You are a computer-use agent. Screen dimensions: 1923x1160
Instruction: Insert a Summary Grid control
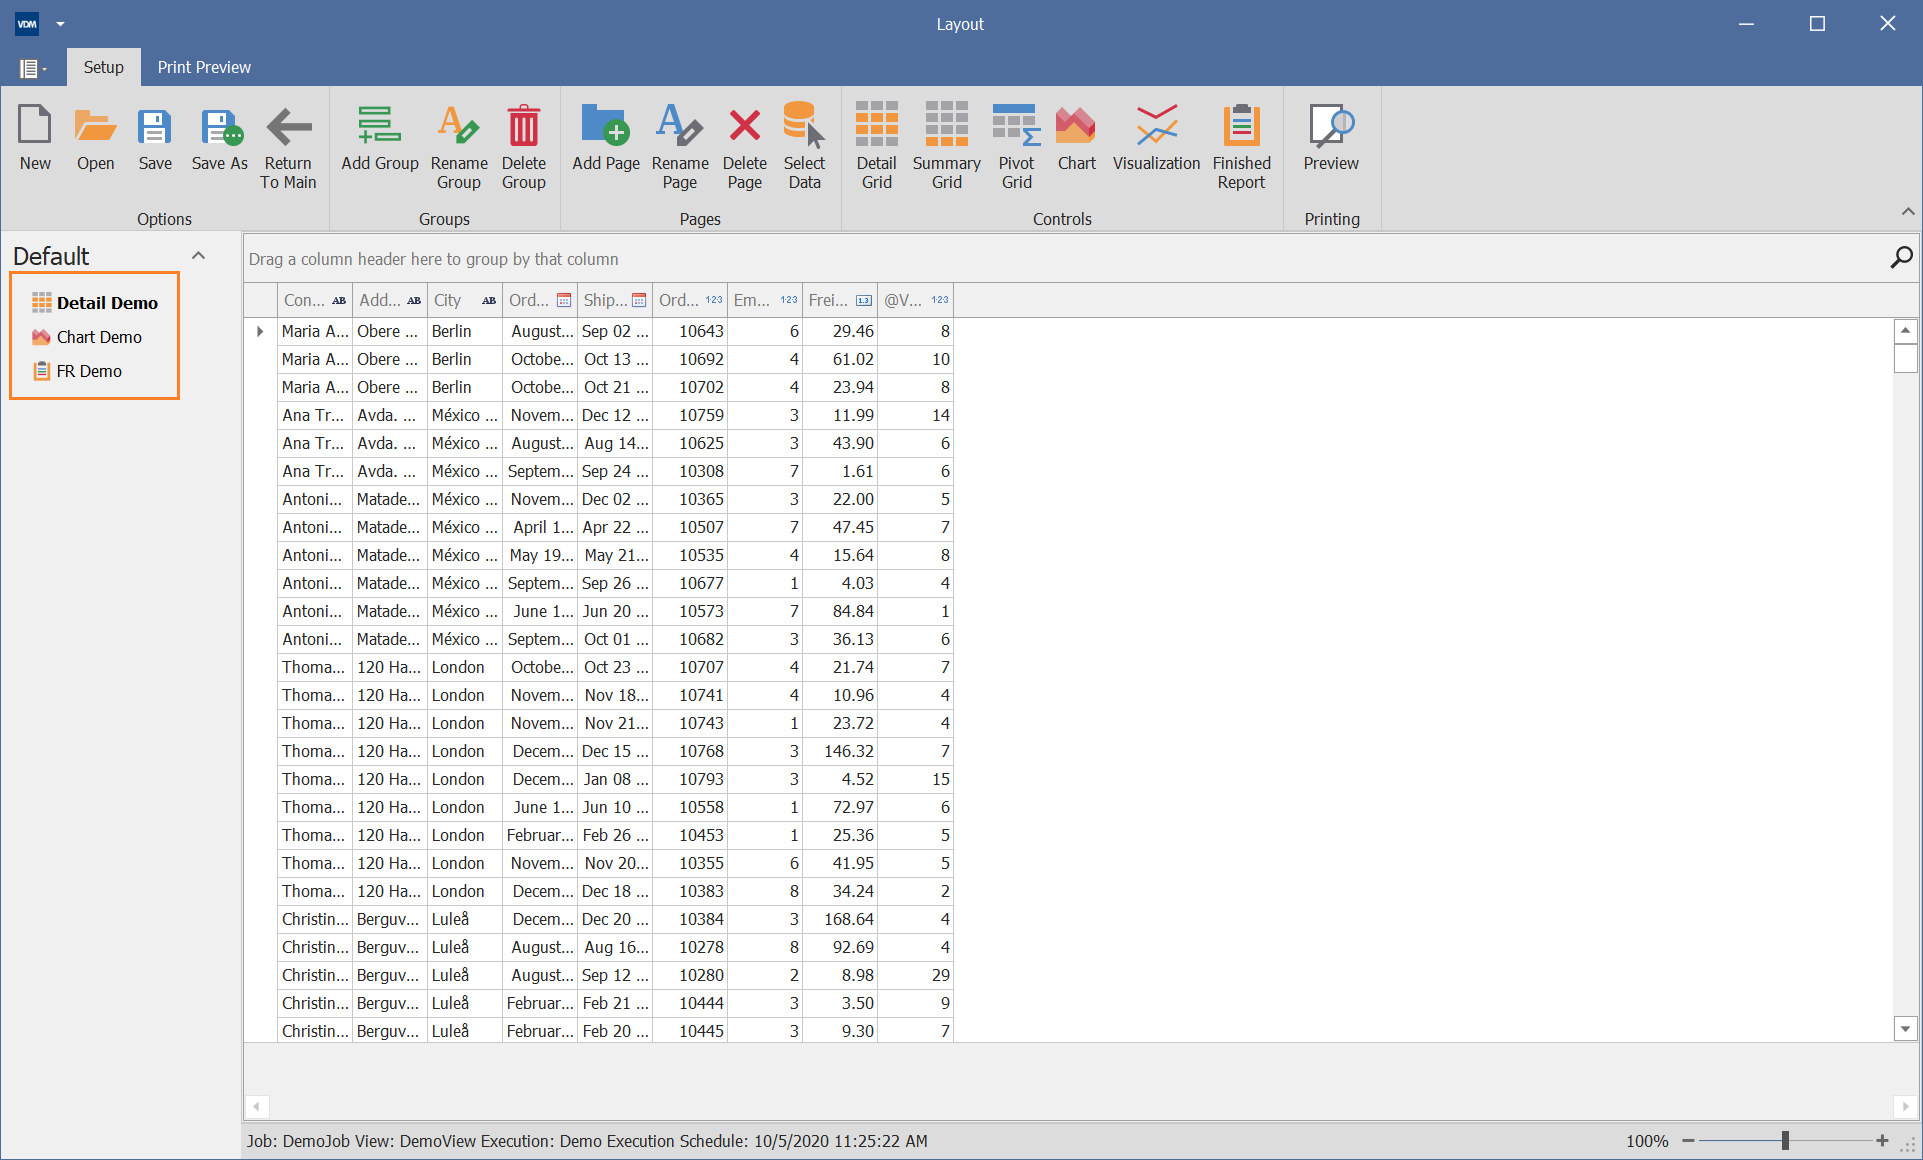(946, 148)
